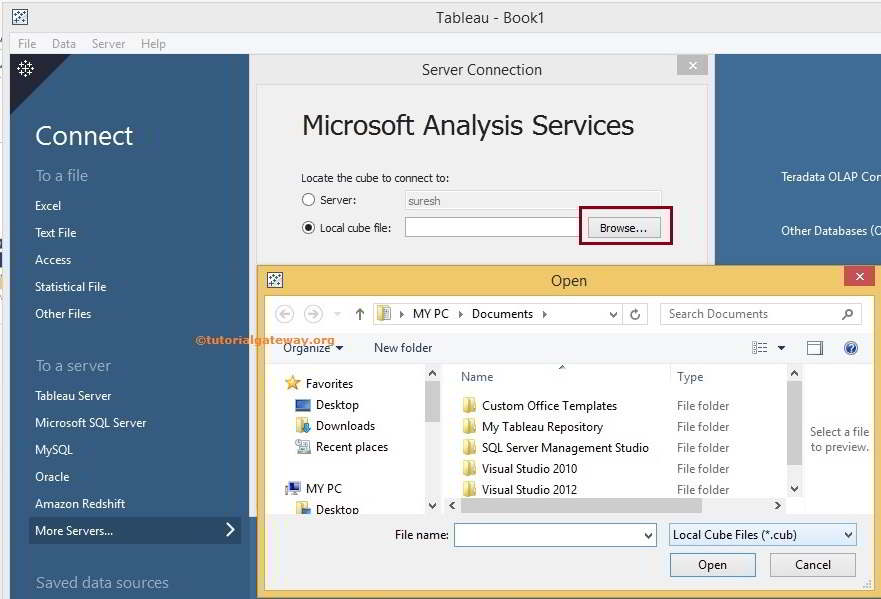
Task: Open the Data menu
Action: pos(64,44)
